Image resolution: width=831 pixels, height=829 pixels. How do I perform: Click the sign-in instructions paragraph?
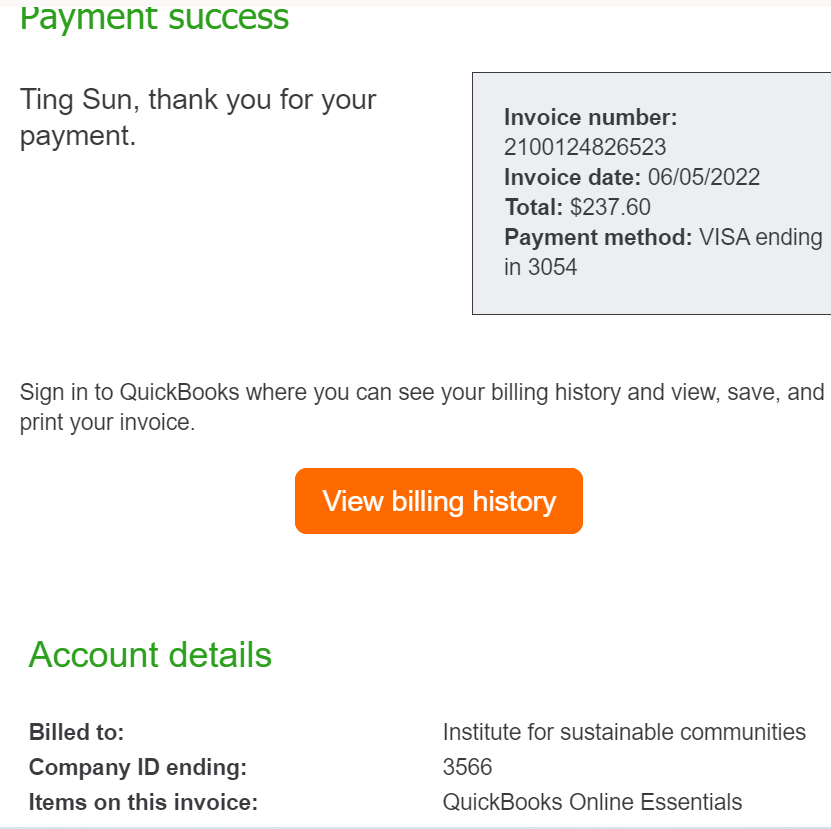click(415, 406)
